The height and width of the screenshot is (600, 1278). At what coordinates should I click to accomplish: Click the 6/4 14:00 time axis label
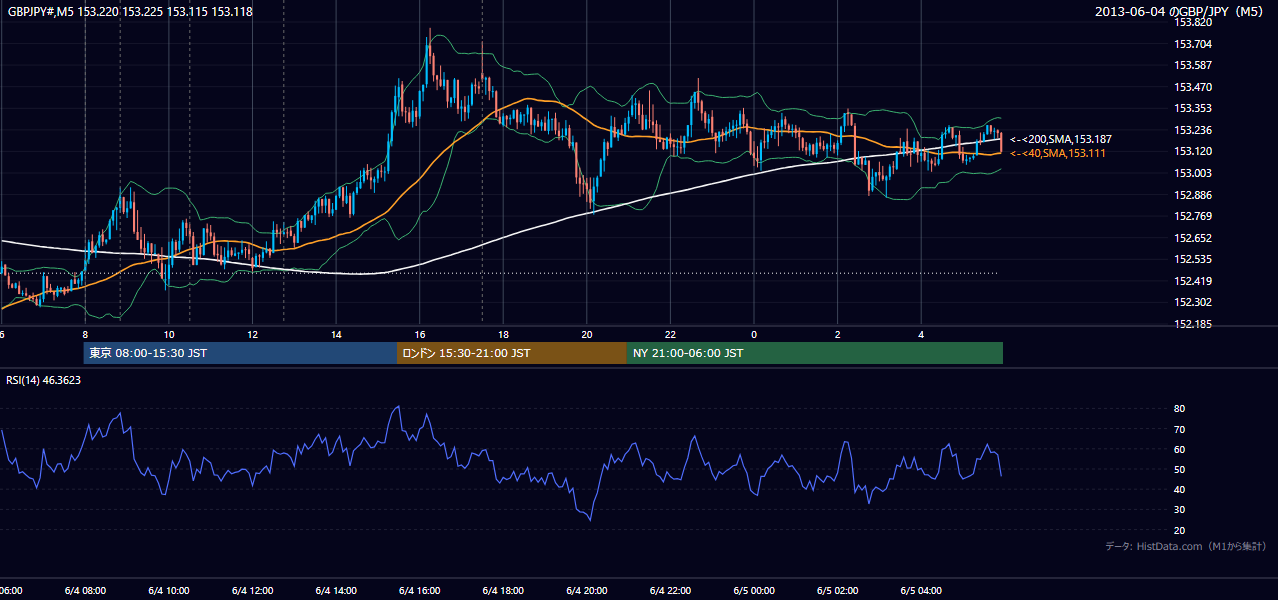(336, 591)
